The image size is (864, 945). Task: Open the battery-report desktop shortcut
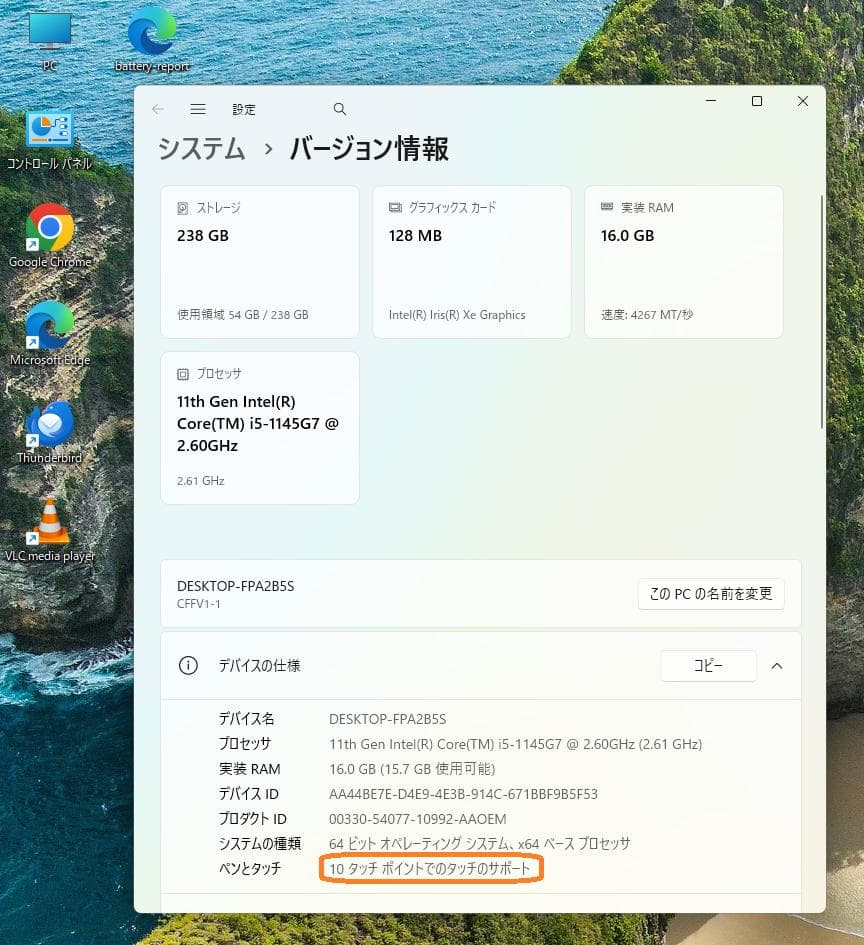click(150, 30)
